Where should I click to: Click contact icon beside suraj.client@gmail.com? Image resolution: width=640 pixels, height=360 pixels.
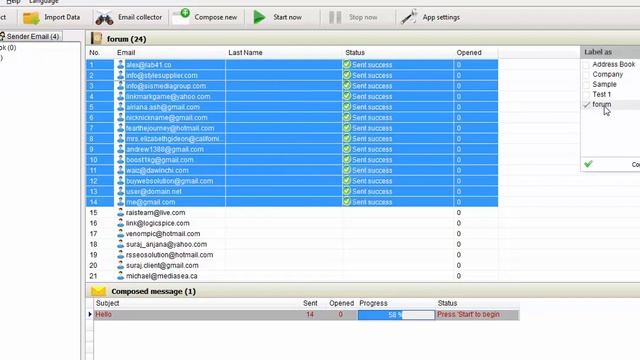(120, 265)
